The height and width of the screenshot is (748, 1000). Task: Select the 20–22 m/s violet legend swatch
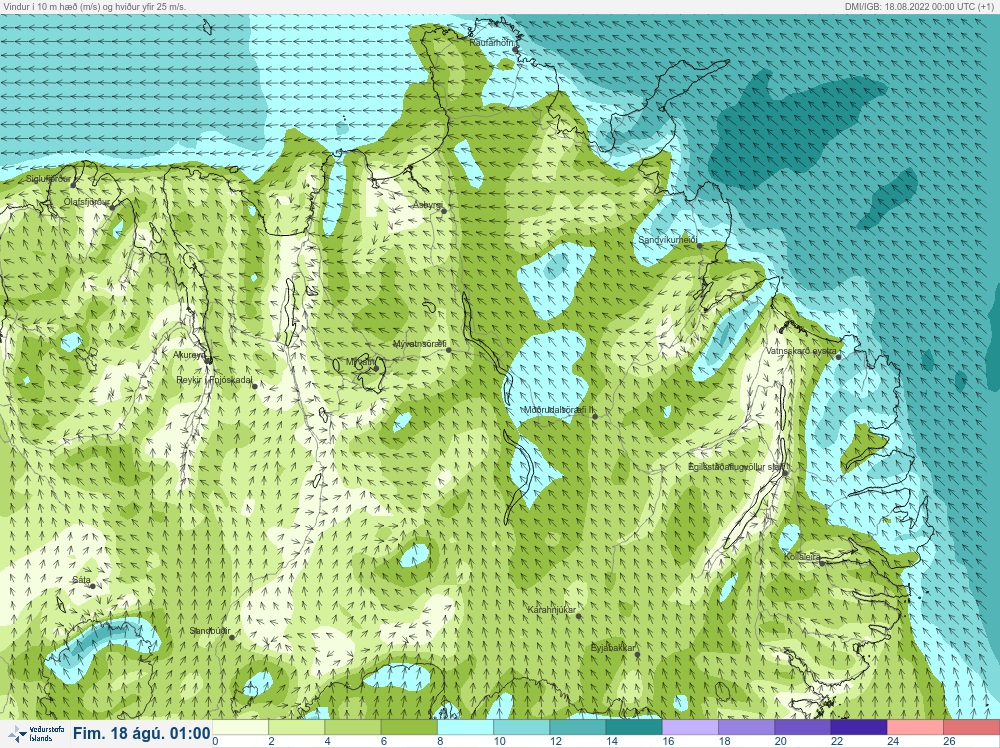tap(802, 727)
